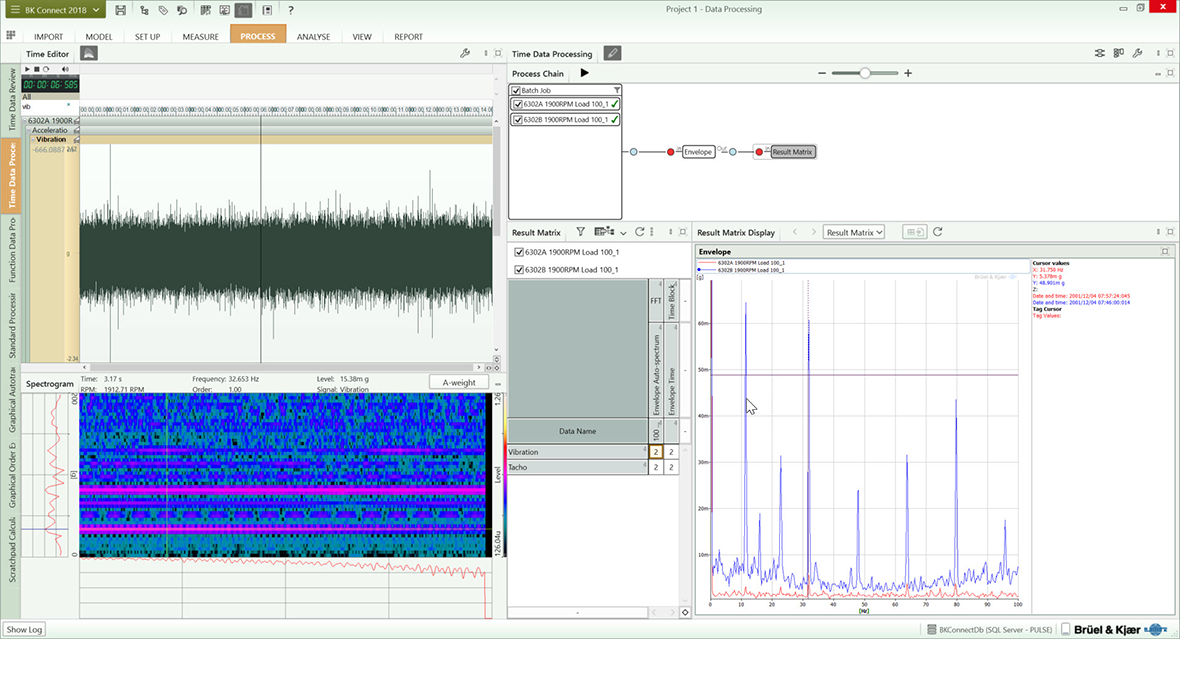Expand the dropdown chevron in Result Matrix toolbar
This screenshot has width=1180, height=674.
point(623,233)
